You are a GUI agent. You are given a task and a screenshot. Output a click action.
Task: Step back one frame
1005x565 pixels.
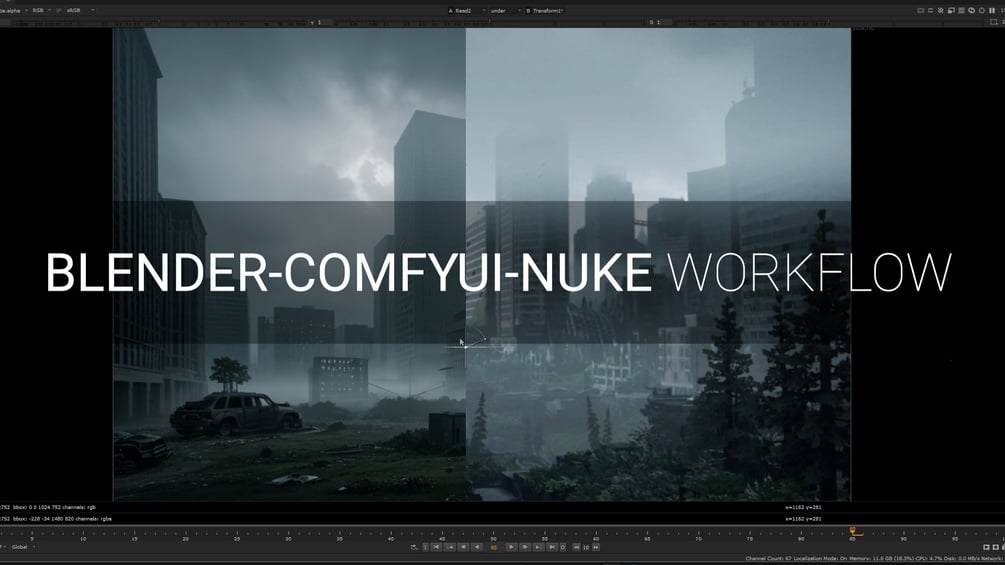(x=463, y=547)
